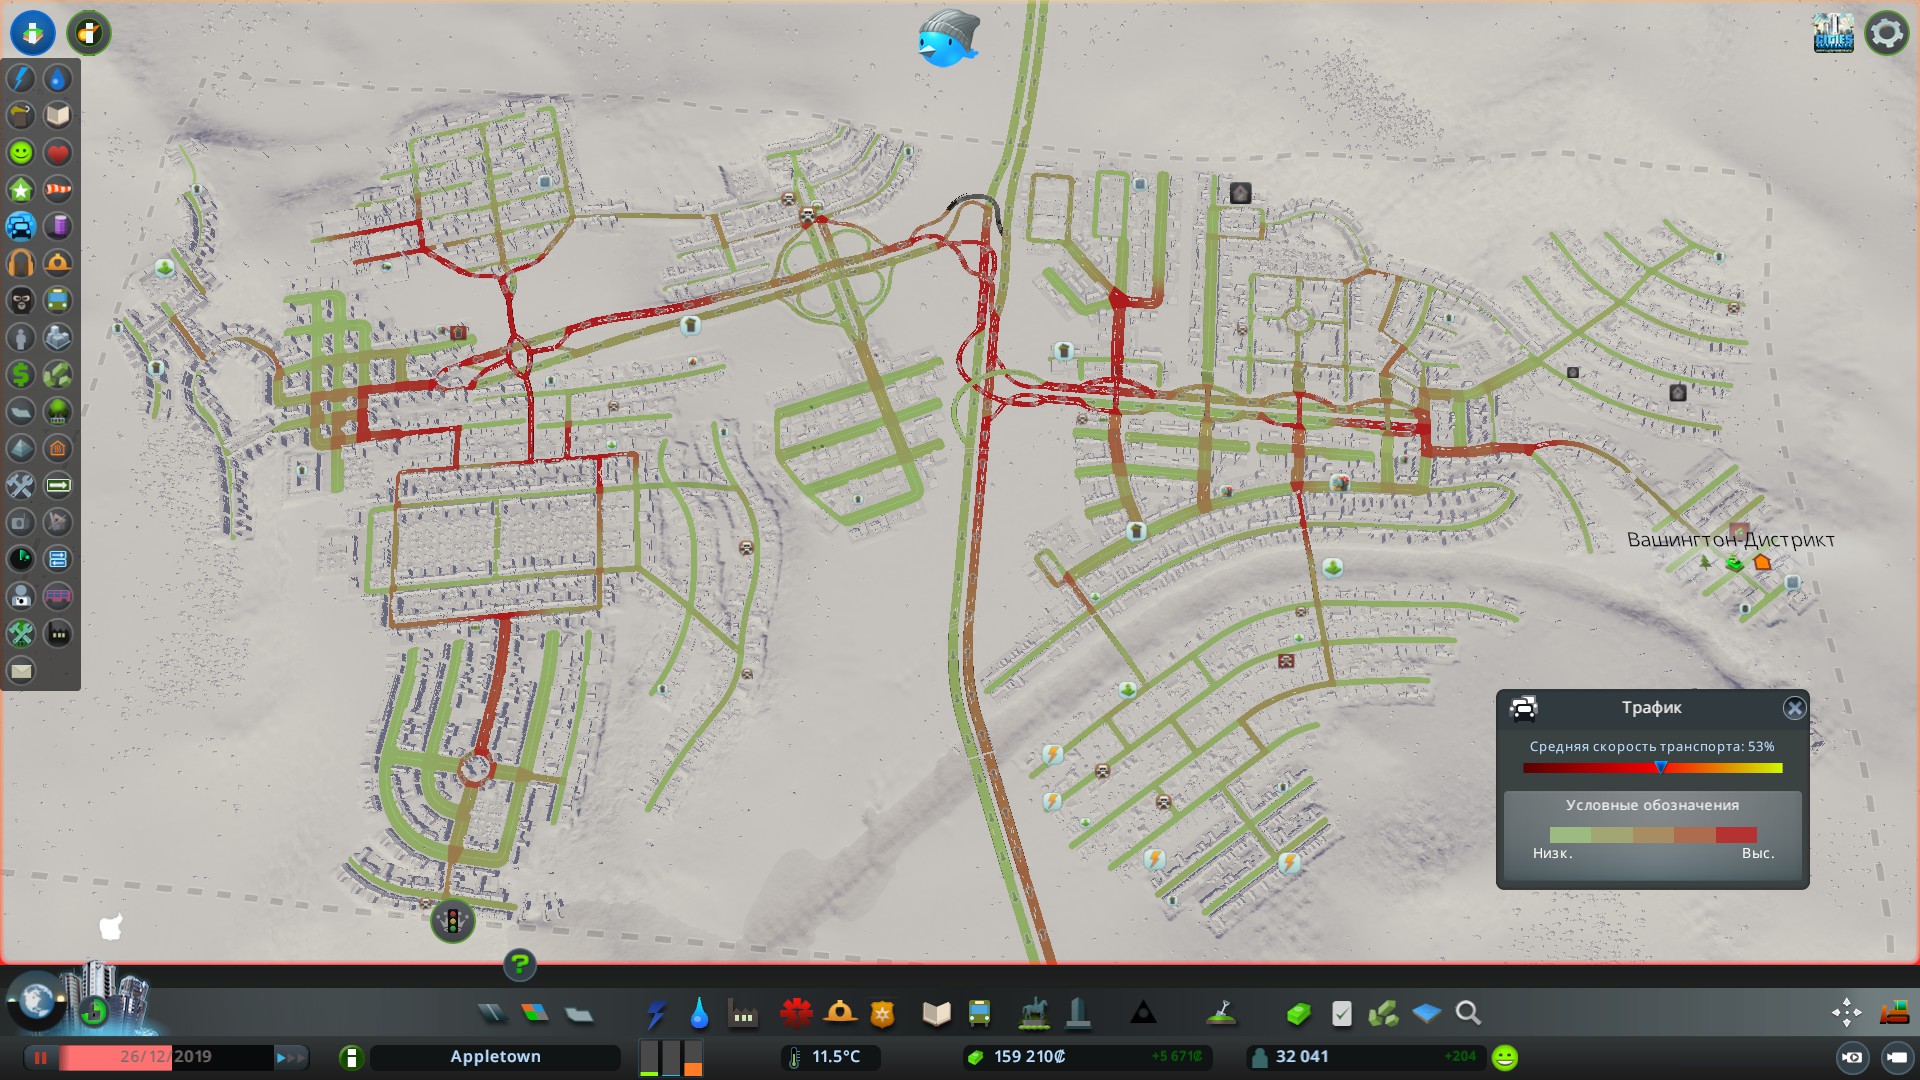The height and width of the screenshot is (1080, 1920).
Task: Click the Appletown city name
Action: (495, 1057)
